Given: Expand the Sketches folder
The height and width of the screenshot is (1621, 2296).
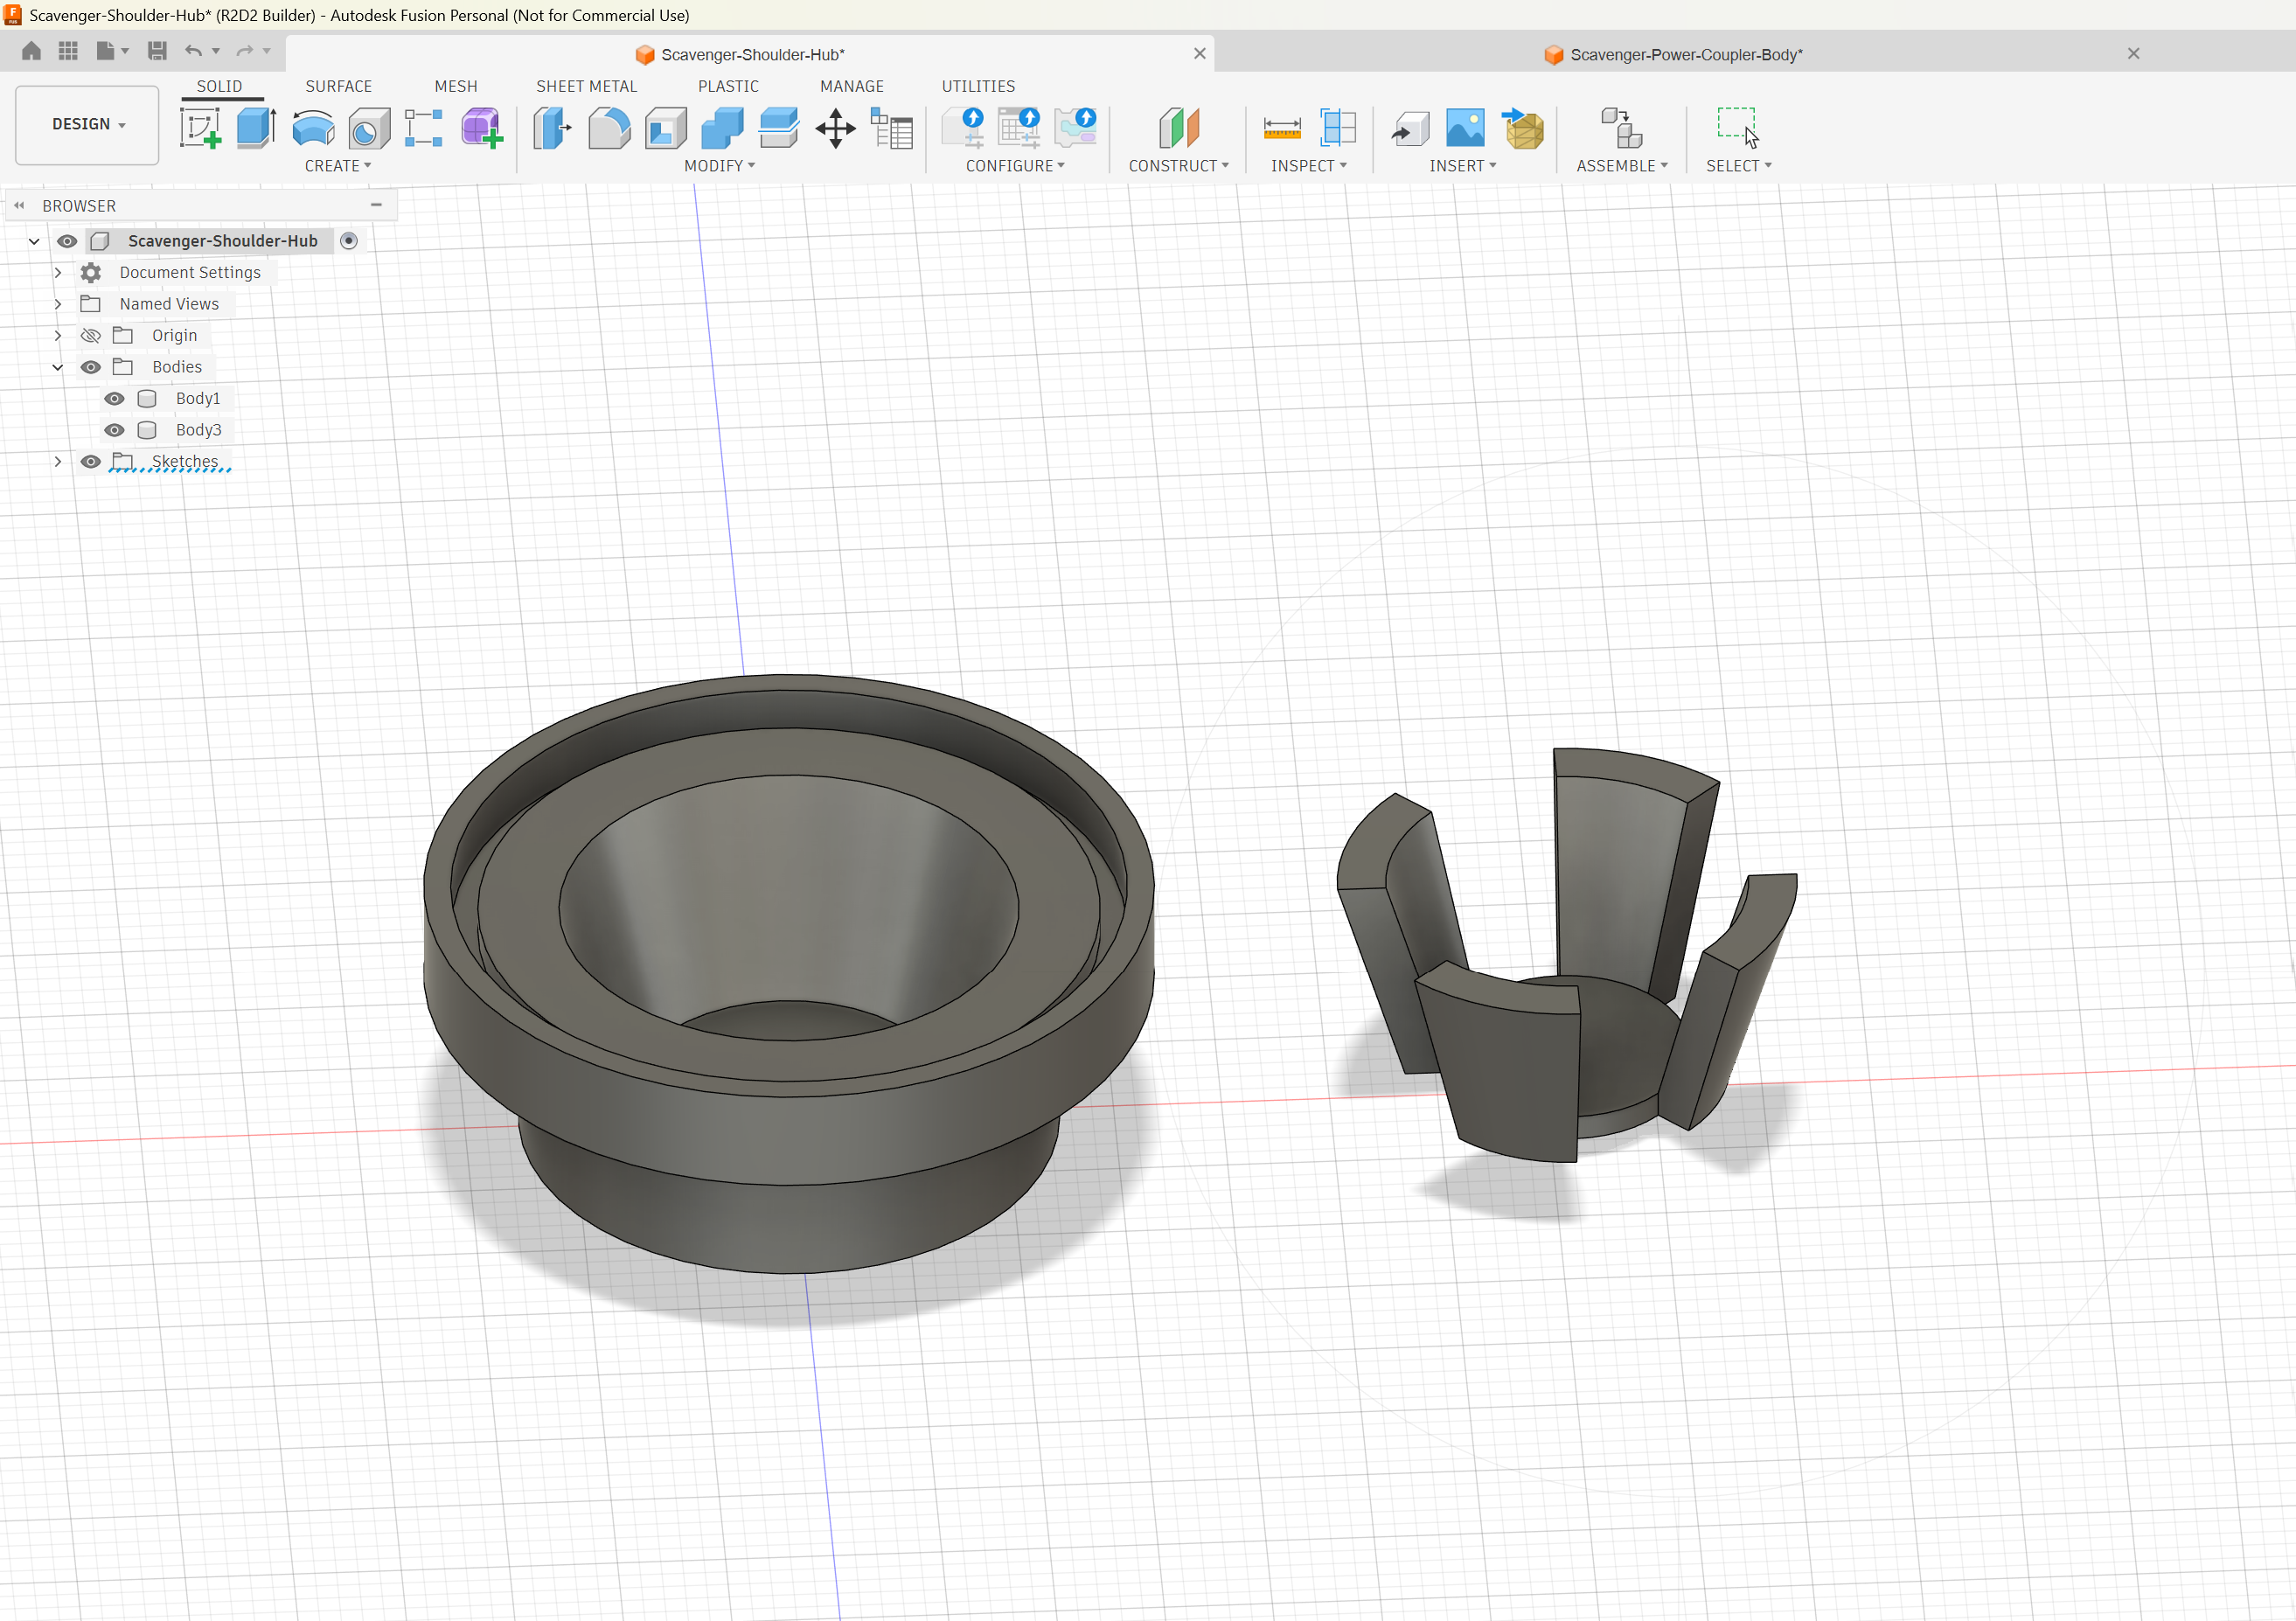Looking at the screenshot, I should pos(58,462).
